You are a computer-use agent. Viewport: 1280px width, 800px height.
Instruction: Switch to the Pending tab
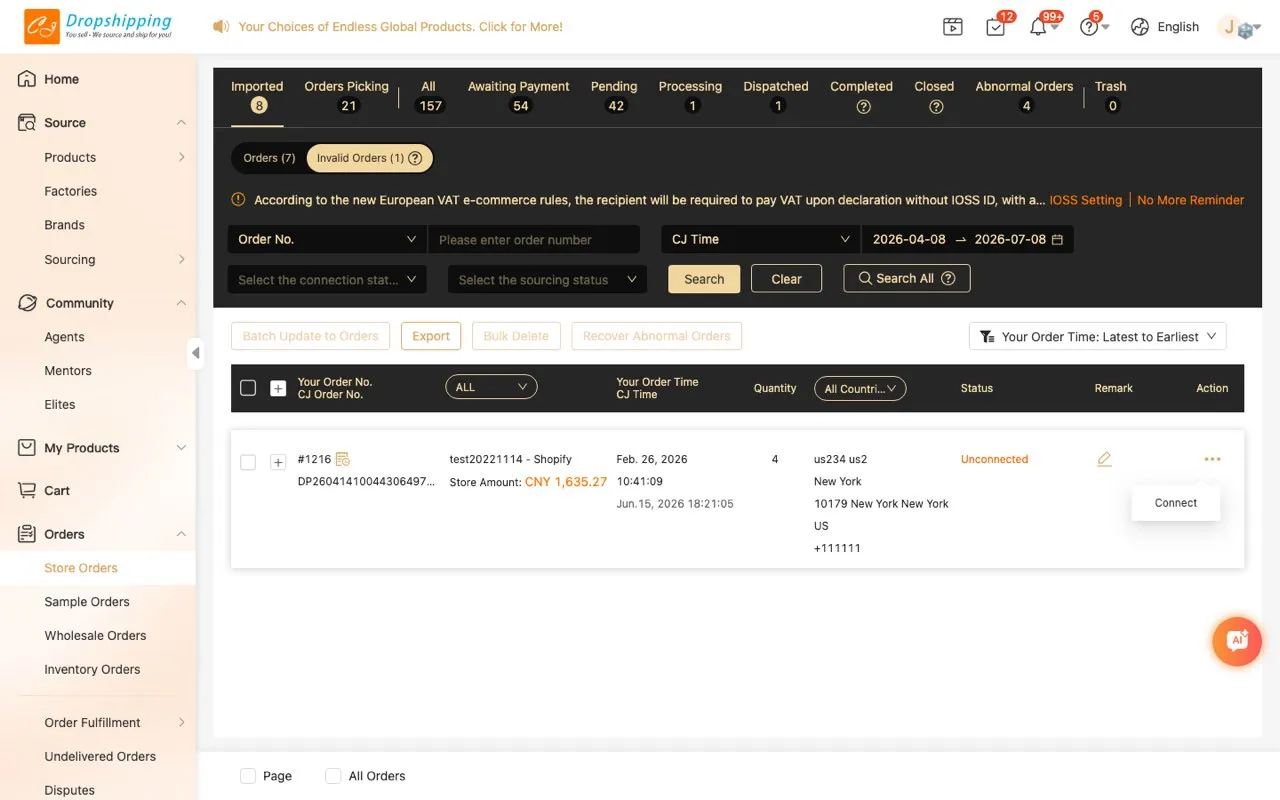(x=614, y=96)
